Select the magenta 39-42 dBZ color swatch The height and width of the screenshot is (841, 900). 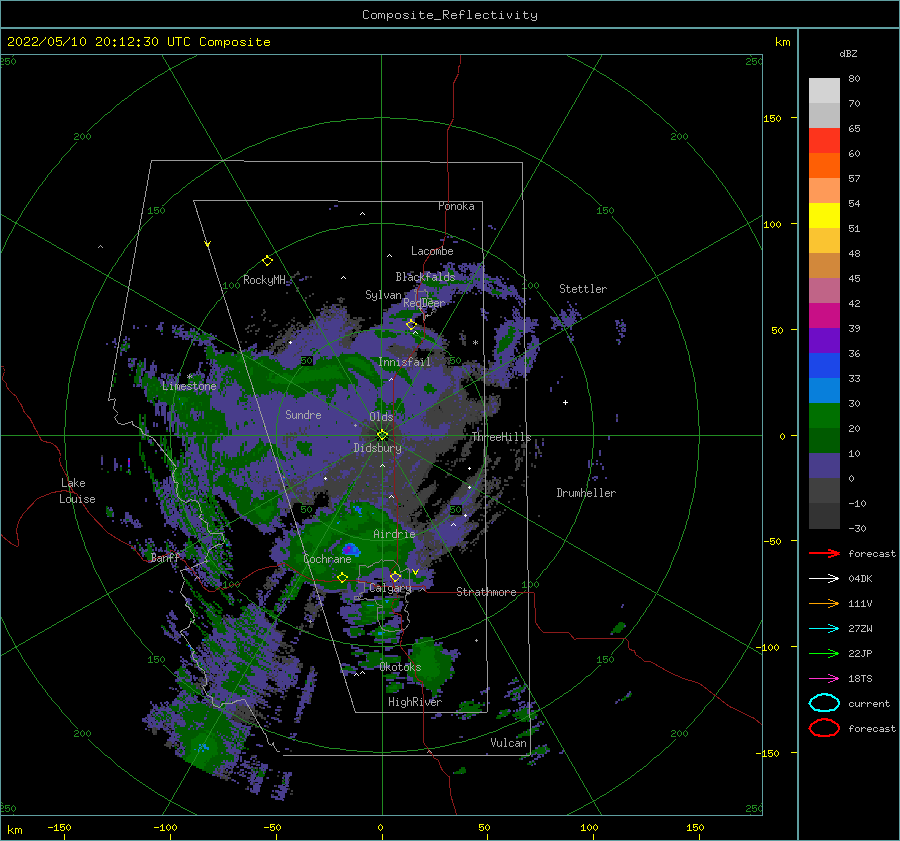824,316
